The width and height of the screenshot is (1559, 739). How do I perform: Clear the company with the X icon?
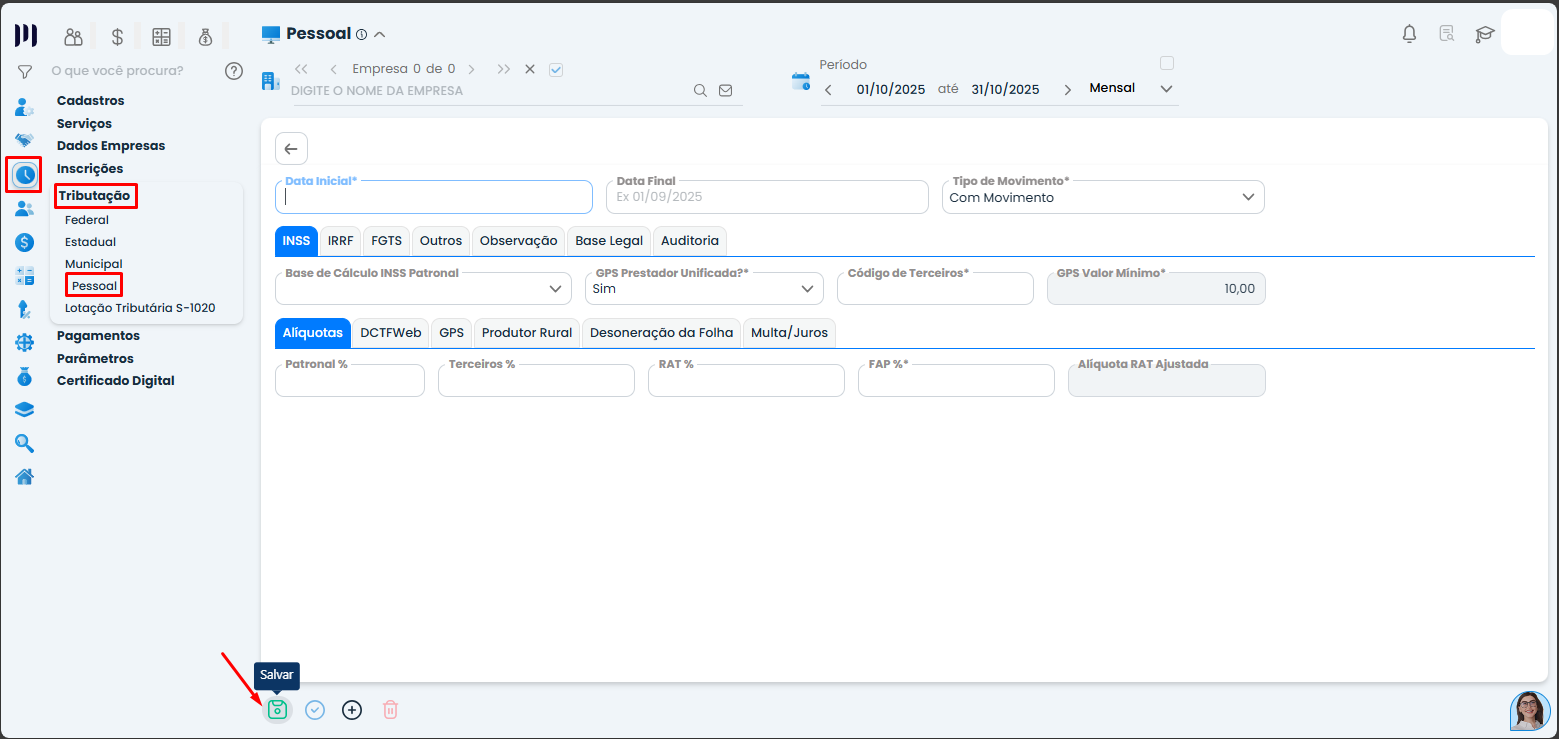pos(530,69)
